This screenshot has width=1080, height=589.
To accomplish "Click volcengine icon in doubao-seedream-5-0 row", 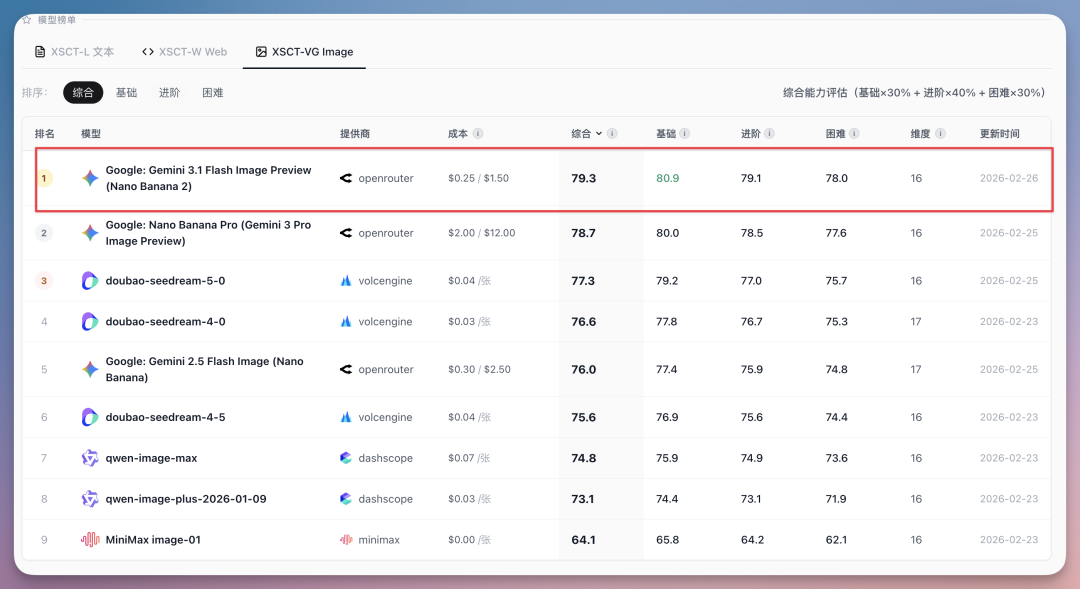I will (x=346, y=280).
